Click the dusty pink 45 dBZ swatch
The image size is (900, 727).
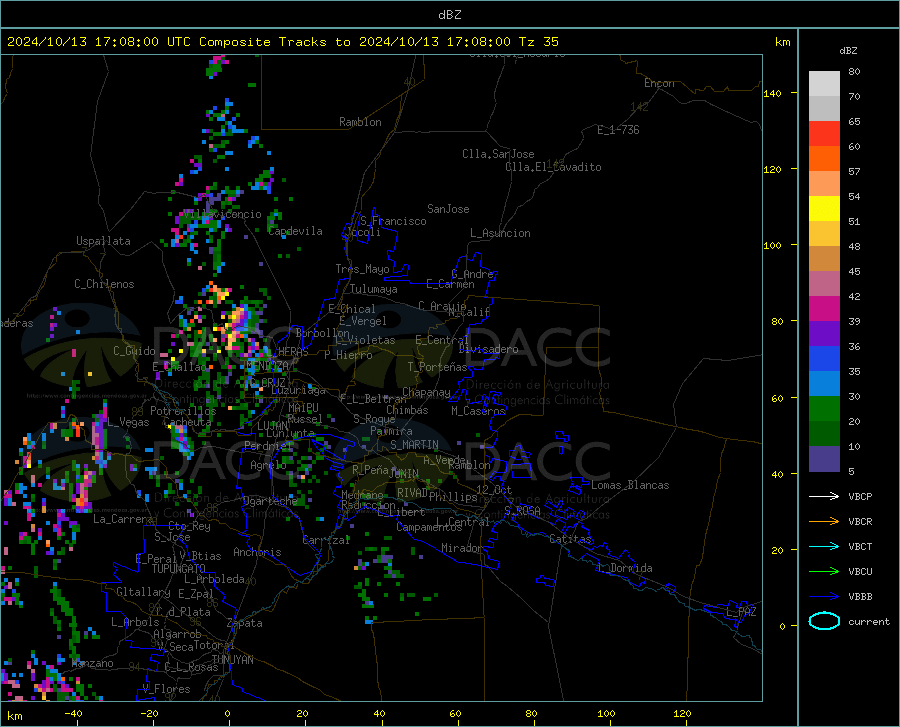[x=824, y=283]
